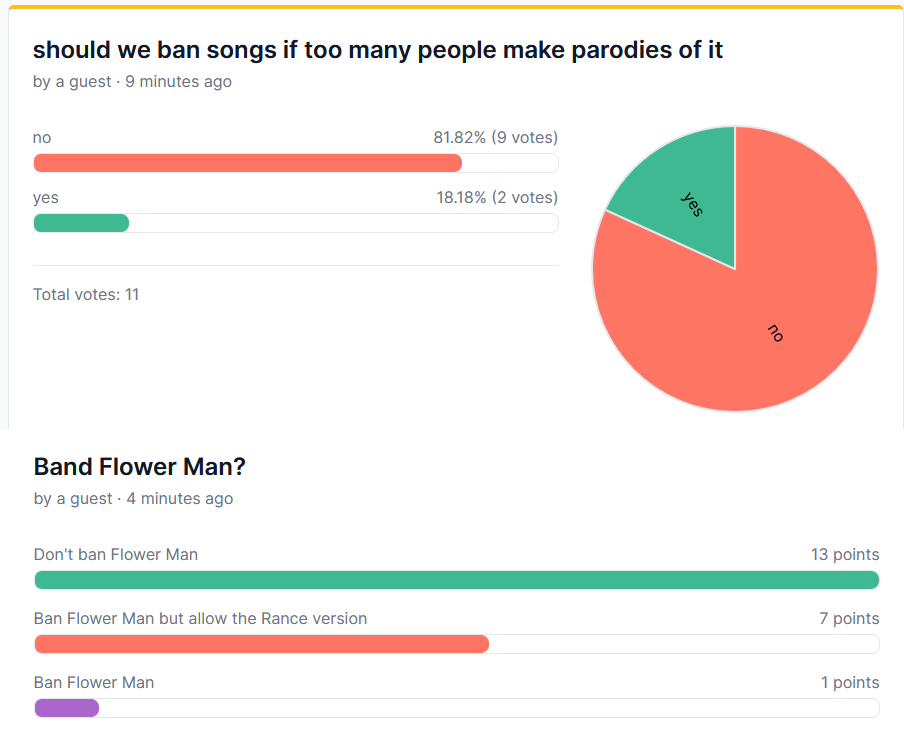Click the green 'Don't ban Flower Man' bar
The width and height of the screenshot is (904, 744).
click(457, 580)
